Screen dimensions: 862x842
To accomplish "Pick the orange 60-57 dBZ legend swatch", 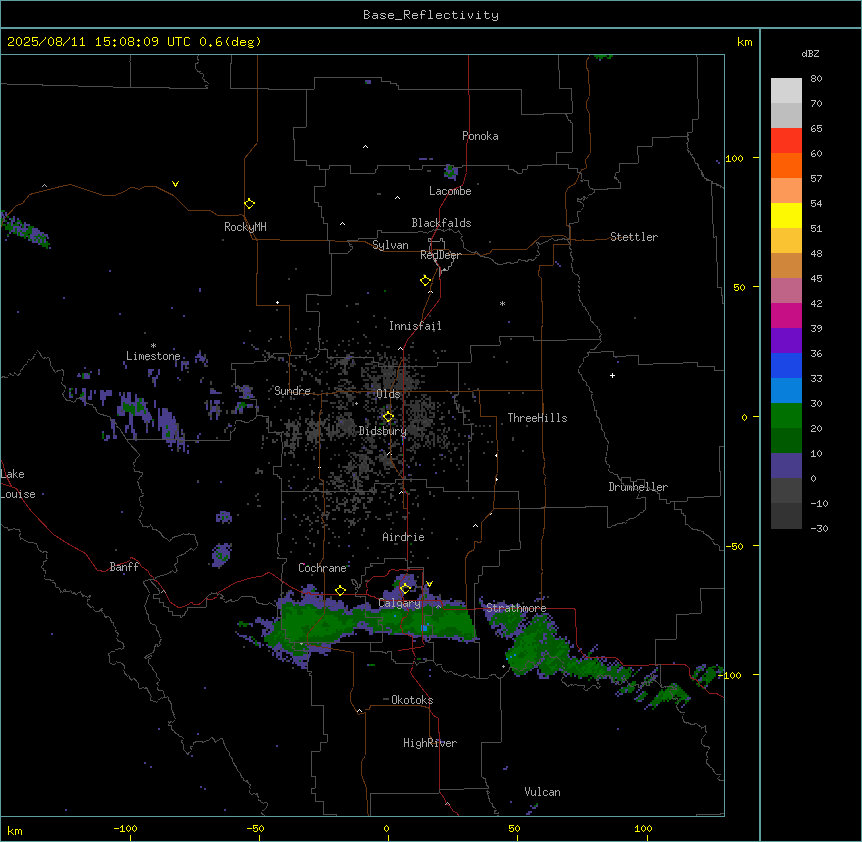I will point(786,165).
